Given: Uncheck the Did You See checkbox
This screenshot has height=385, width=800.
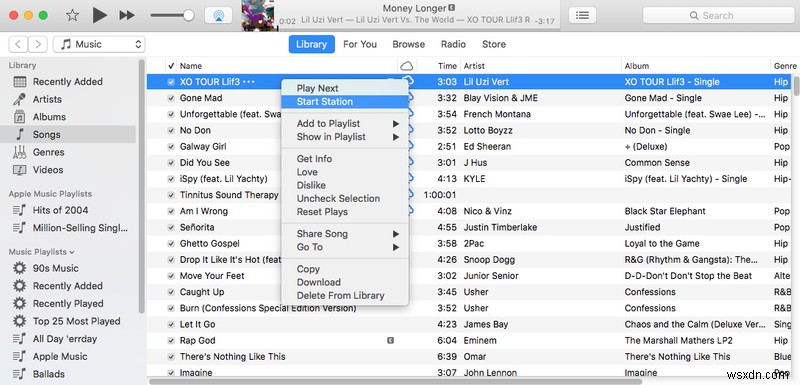Looking at the screenshot, I should 171,163.
